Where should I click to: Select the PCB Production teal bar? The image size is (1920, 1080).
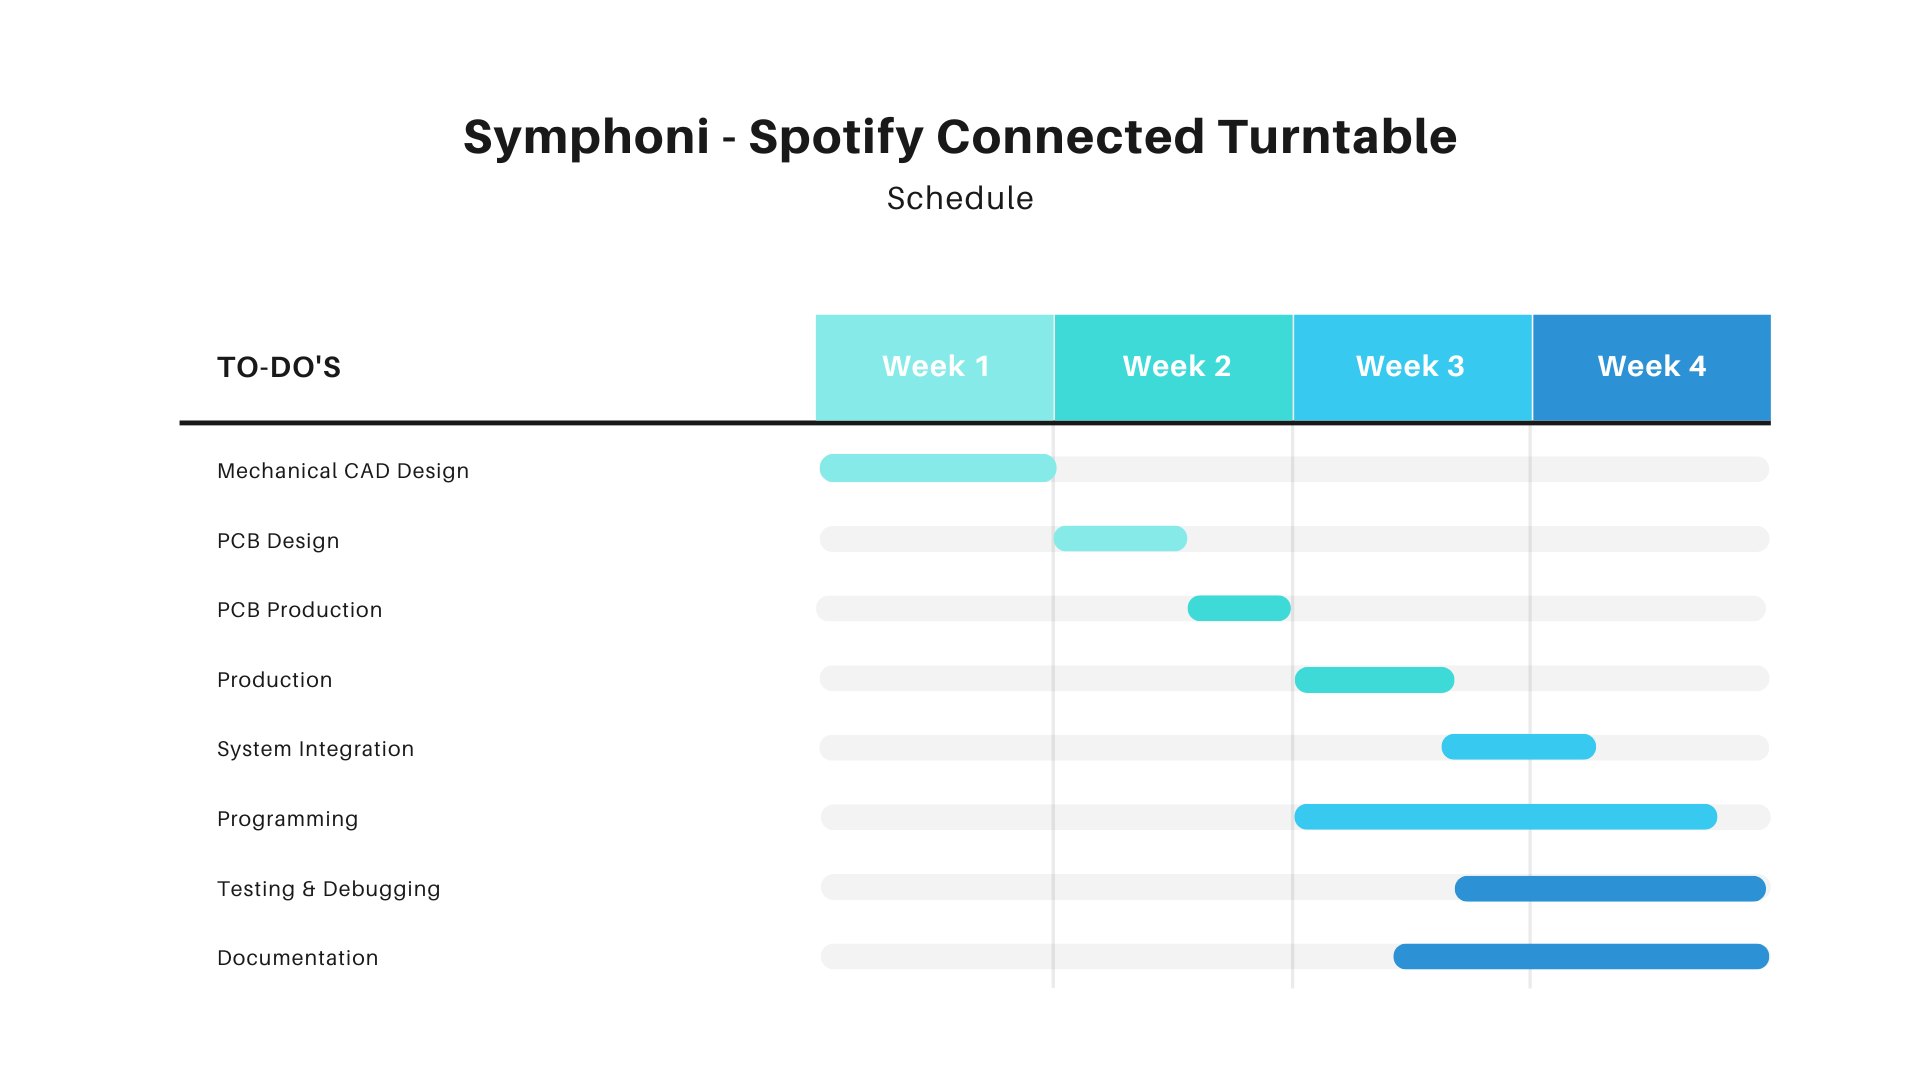pos(1239,608)
